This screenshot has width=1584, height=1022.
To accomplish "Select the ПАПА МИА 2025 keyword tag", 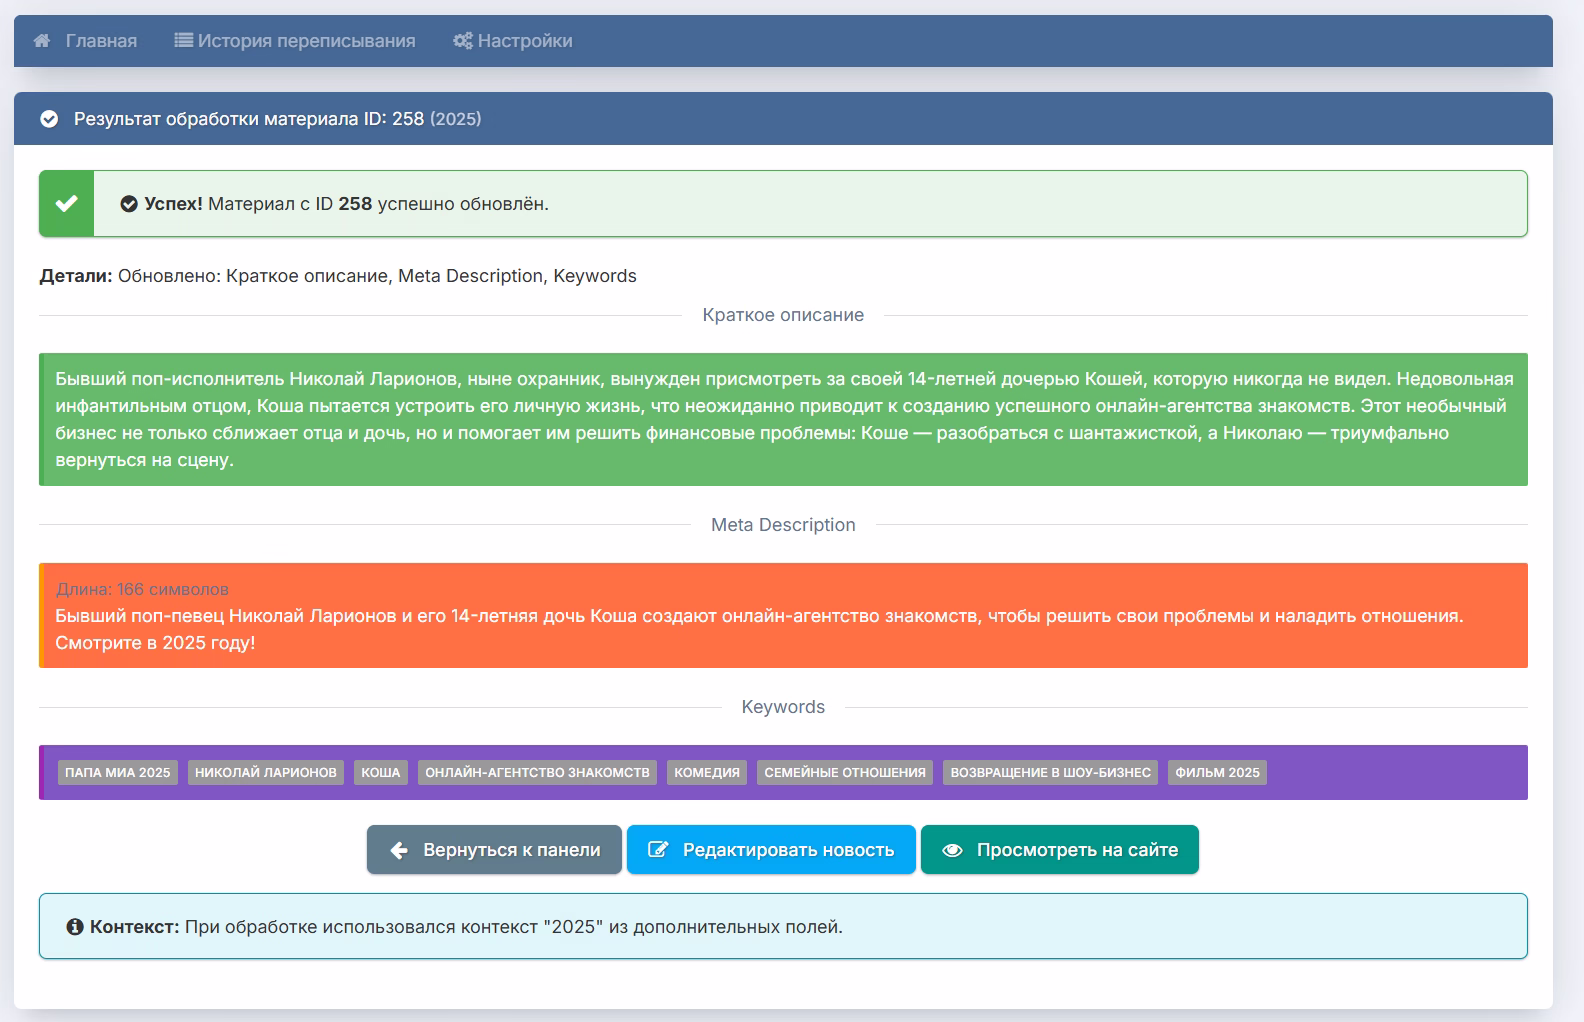I will coord(118,773).
